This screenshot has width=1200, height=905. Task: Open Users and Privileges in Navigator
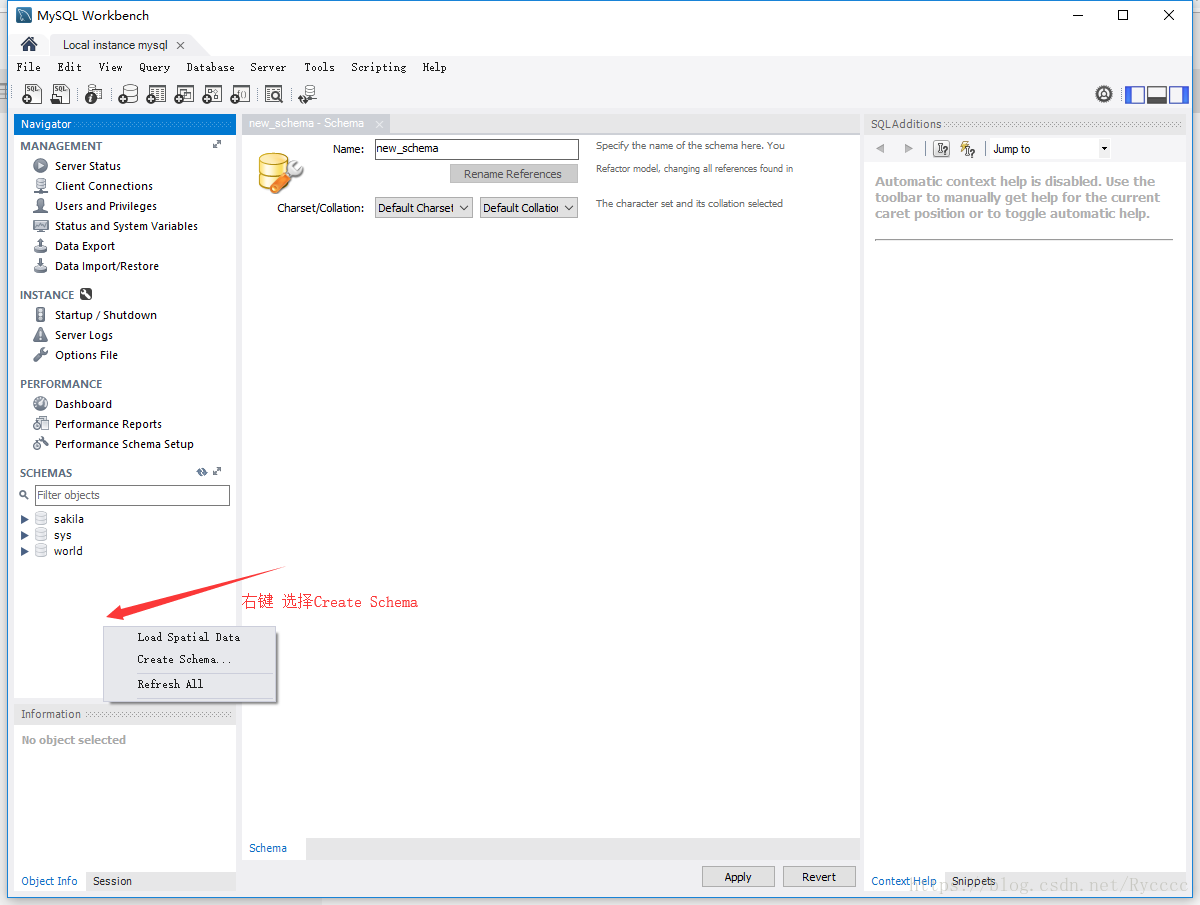[x=106, y=206]
